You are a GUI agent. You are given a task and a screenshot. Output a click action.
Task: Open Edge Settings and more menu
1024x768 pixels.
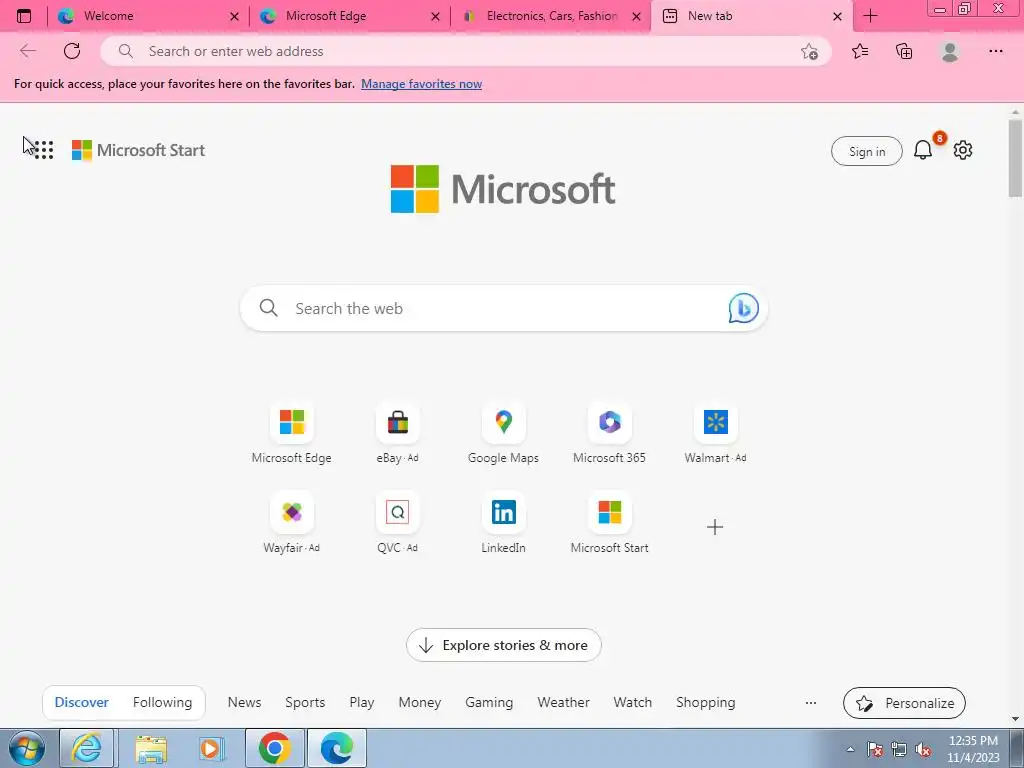coord(995,51)
